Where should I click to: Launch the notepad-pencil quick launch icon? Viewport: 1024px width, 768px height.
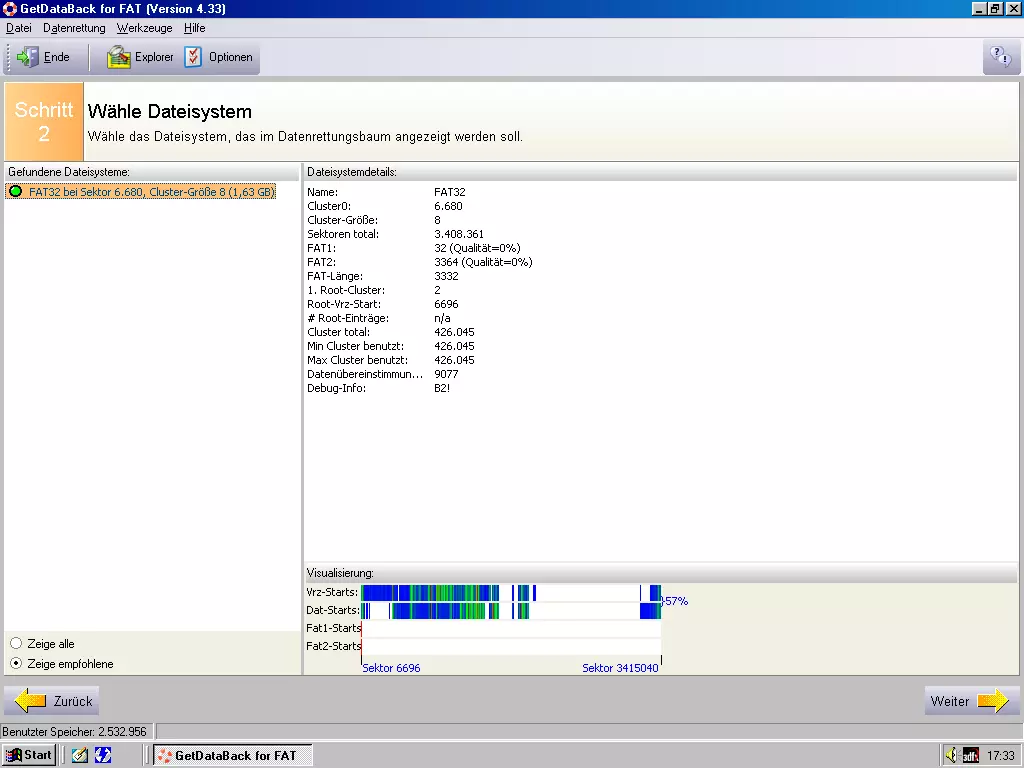[80, 755]
